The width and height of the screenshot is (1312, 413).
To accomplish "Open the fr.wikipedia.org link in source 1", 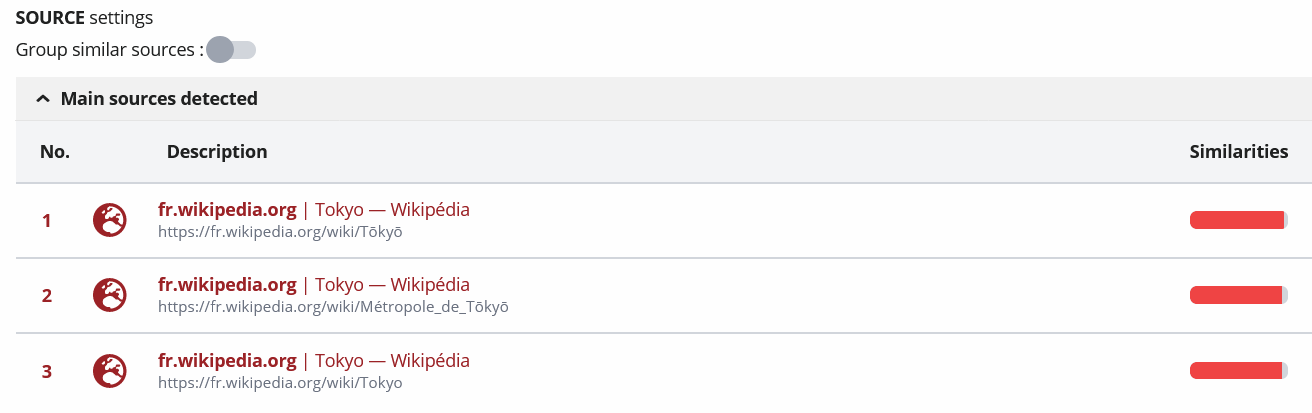I will 227,210.
